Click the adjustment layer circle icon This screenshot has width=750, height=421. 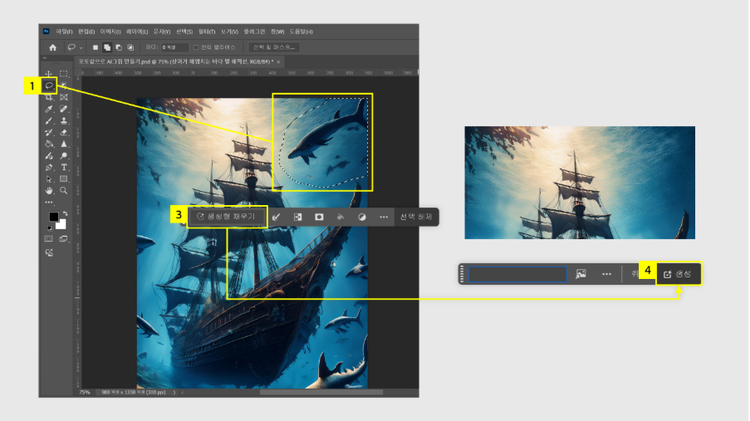point(362,217)
